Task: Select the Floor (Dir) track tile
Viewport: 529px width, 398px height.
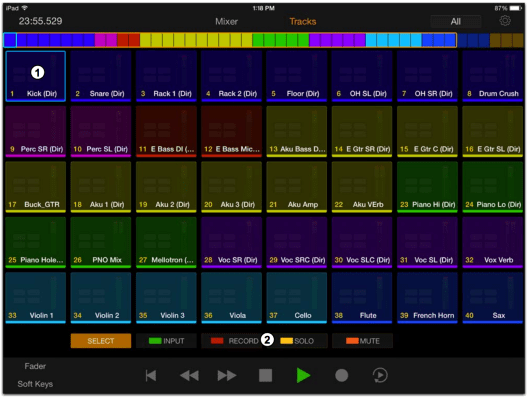Action: click(x=297, y=76)
